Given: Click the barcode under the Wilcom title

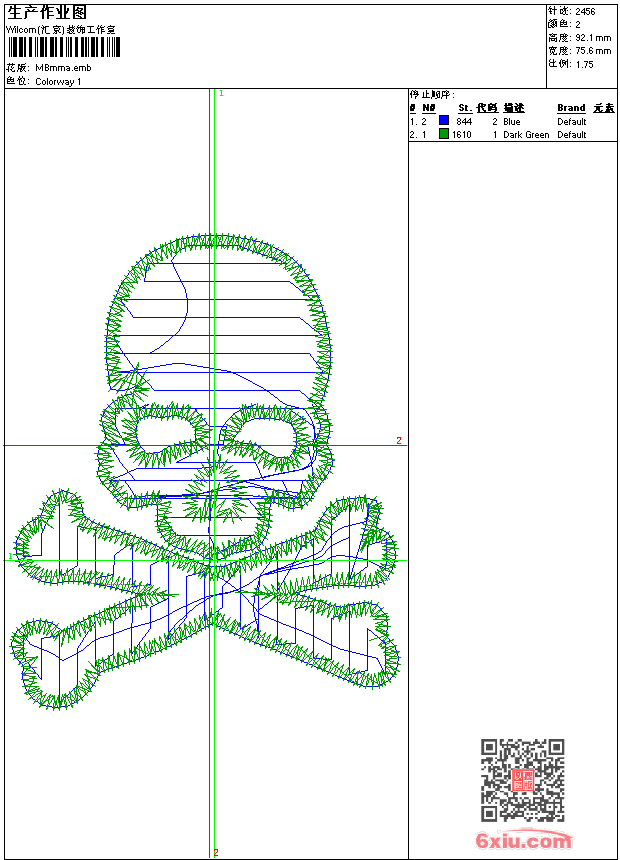Looking at the screenshot, I should (x=64, y=48).
